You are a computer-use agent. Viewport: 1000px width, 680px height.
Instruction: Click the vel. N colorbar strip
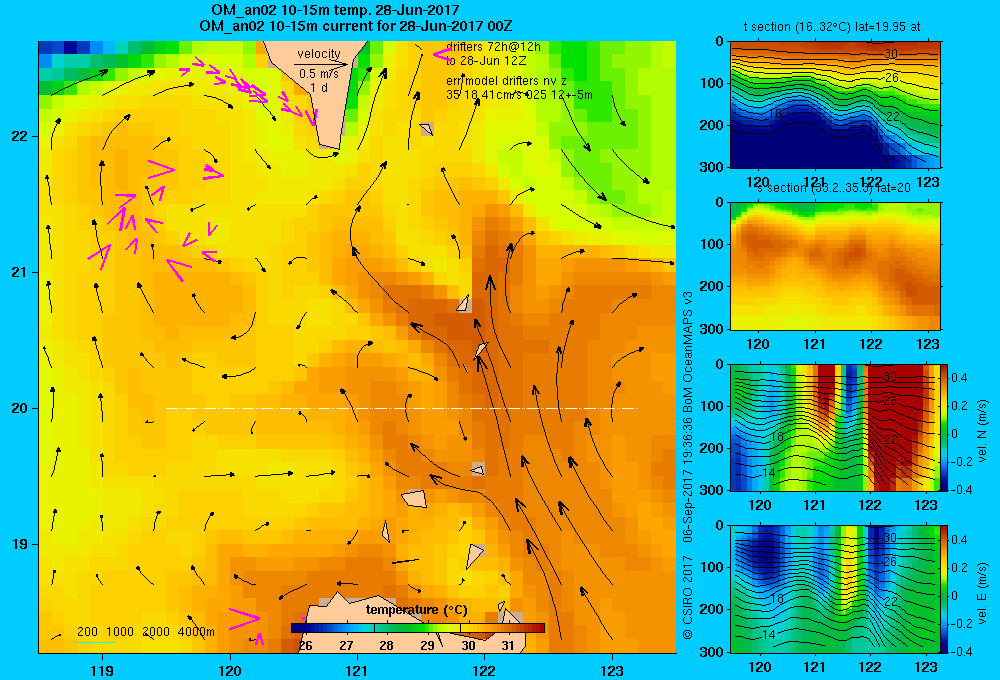pyautogui.click(x=945, y=427)
